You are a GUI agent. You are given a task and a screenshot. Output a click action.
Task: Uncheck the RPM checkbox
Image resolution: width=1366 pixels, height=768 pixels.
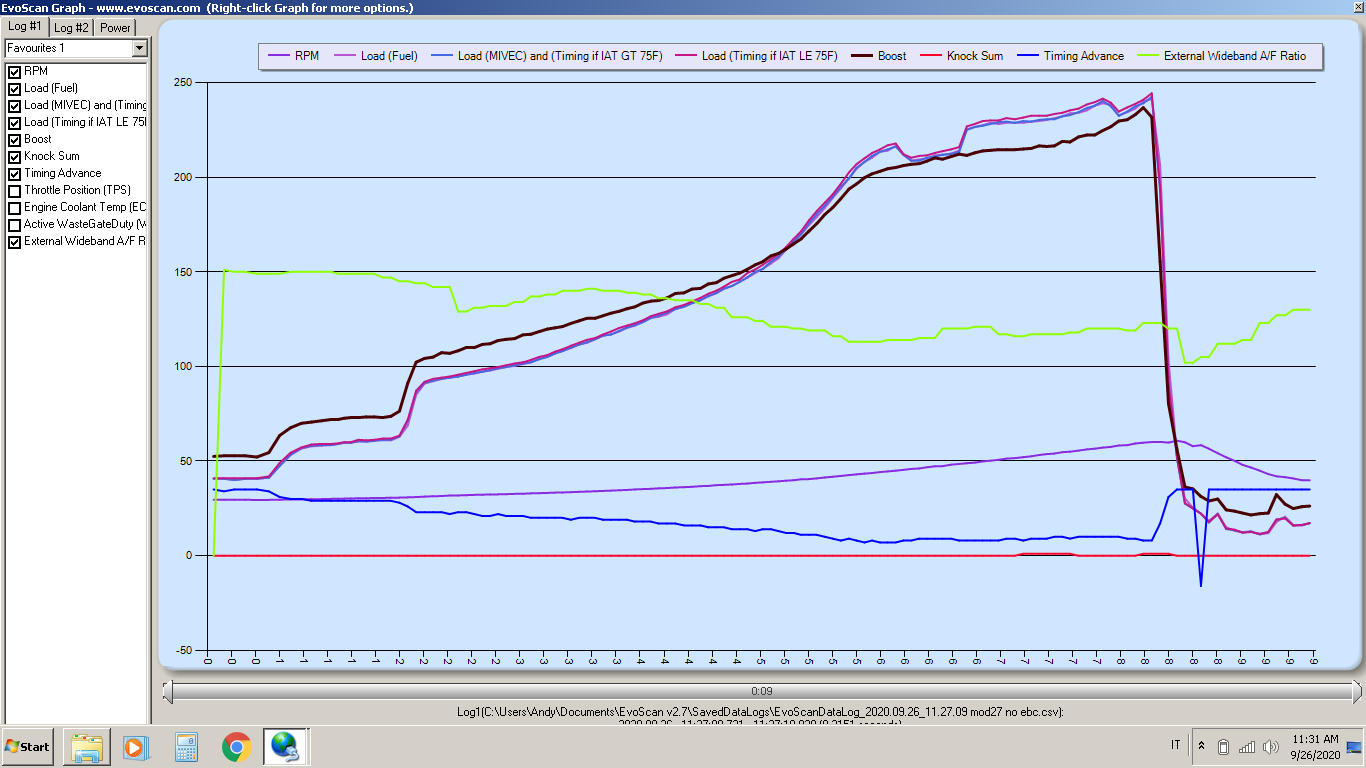[14, 72]
